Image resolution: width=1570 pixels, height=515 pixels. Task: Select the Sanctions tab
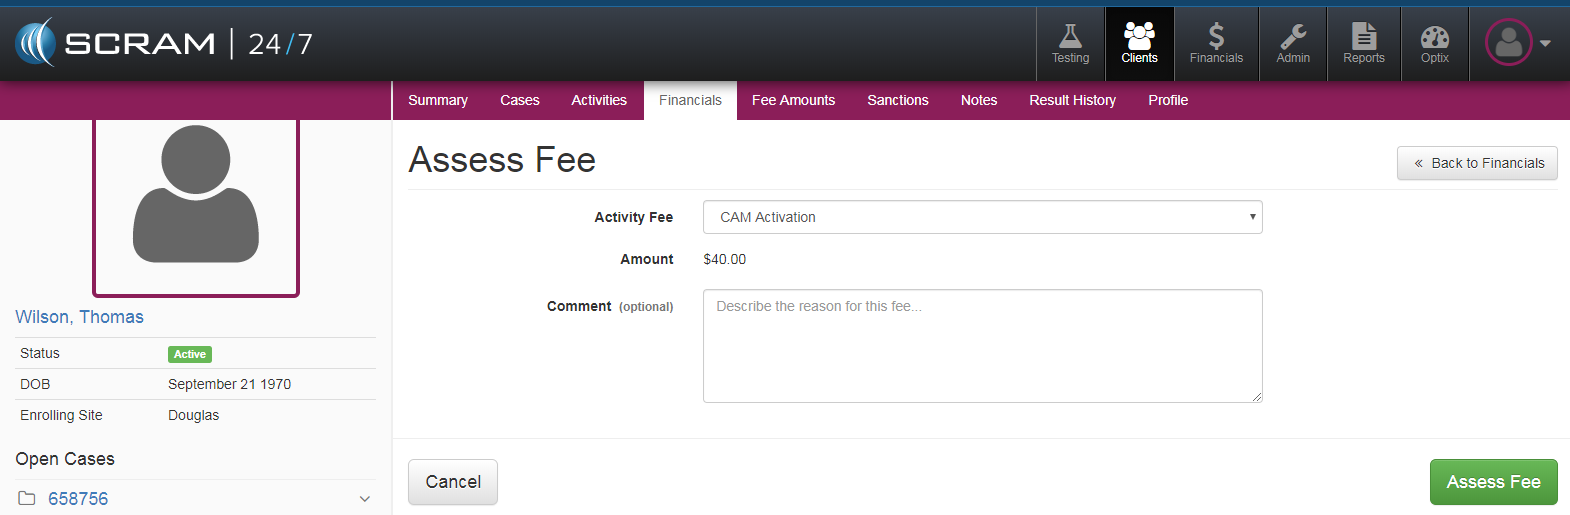point(898,100)
